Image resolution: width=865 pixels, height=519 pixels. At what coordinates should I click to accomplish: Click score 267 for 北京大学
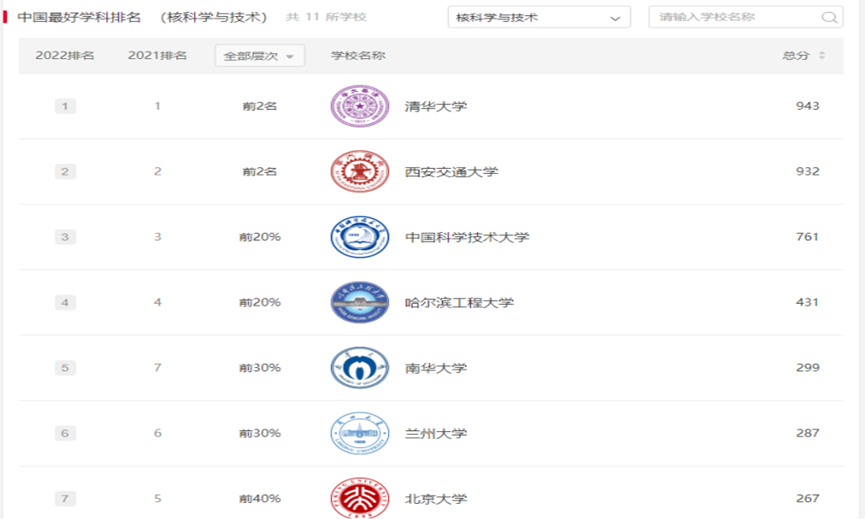coord(808,498)
